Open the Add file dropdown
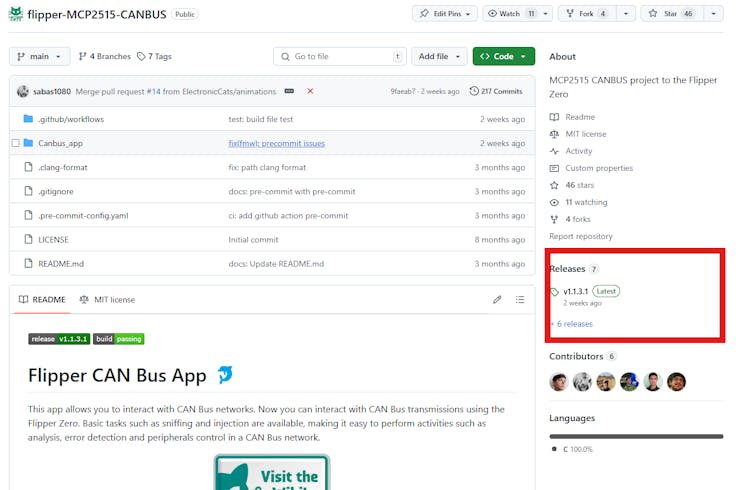This screenshot has height=490, width=740. click(x=439, y=56)
